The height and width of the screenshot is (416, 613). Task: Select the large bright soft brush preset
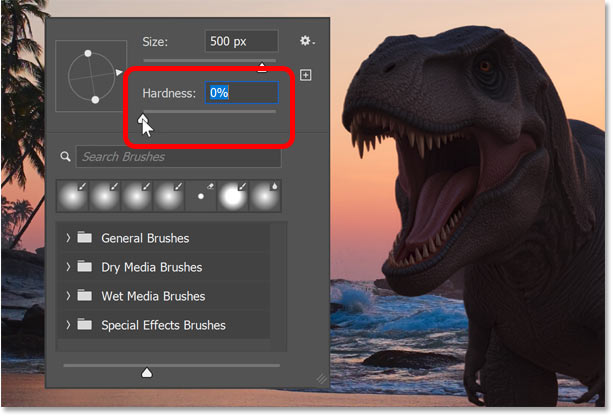coord(233,198)
